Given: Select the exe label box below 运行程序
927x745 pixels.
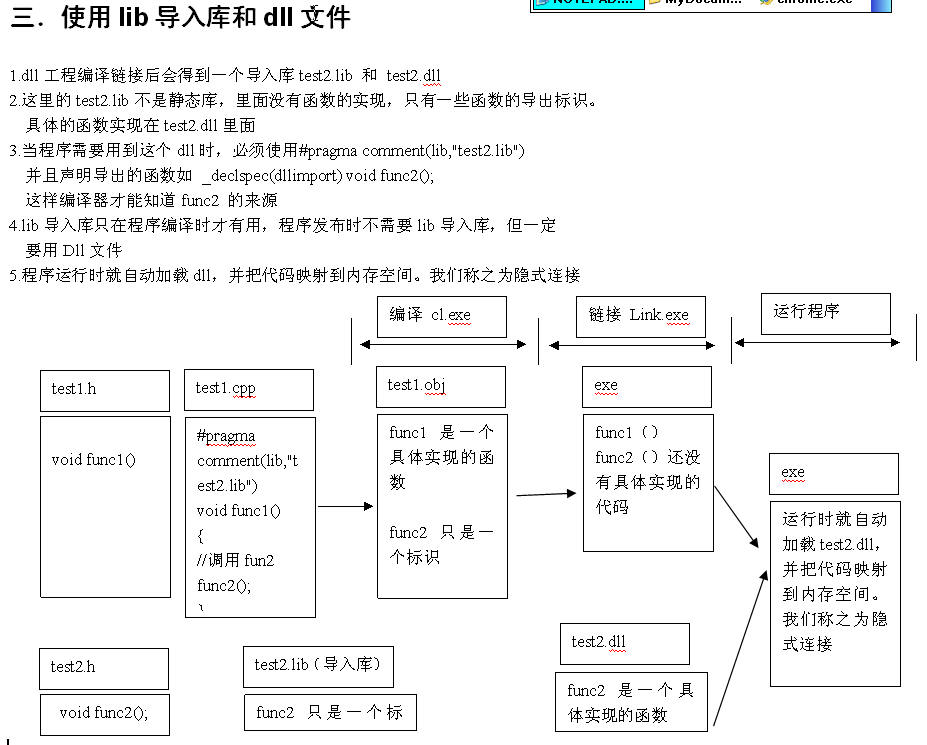Looking at the screenshot, I should [834, 474].
